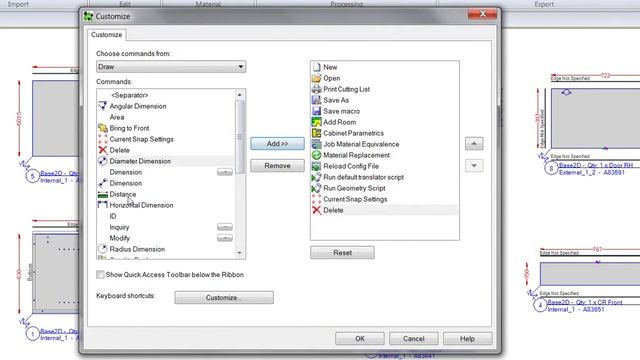The height and width of the screenshot is (360, 640).
Task: Open the Base2D Door RH part link
Action: point(596,165)
